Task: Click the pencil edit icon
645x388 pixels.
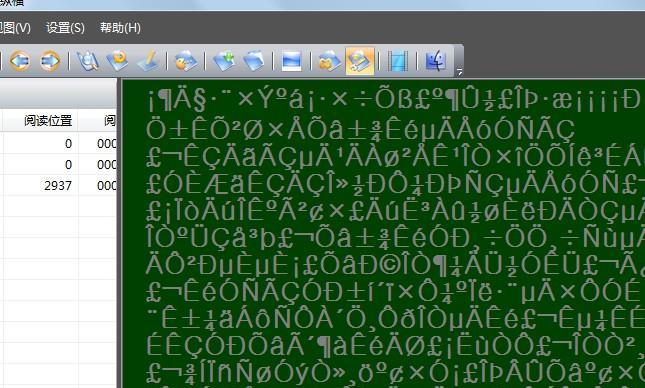Action: coord(148,61)
